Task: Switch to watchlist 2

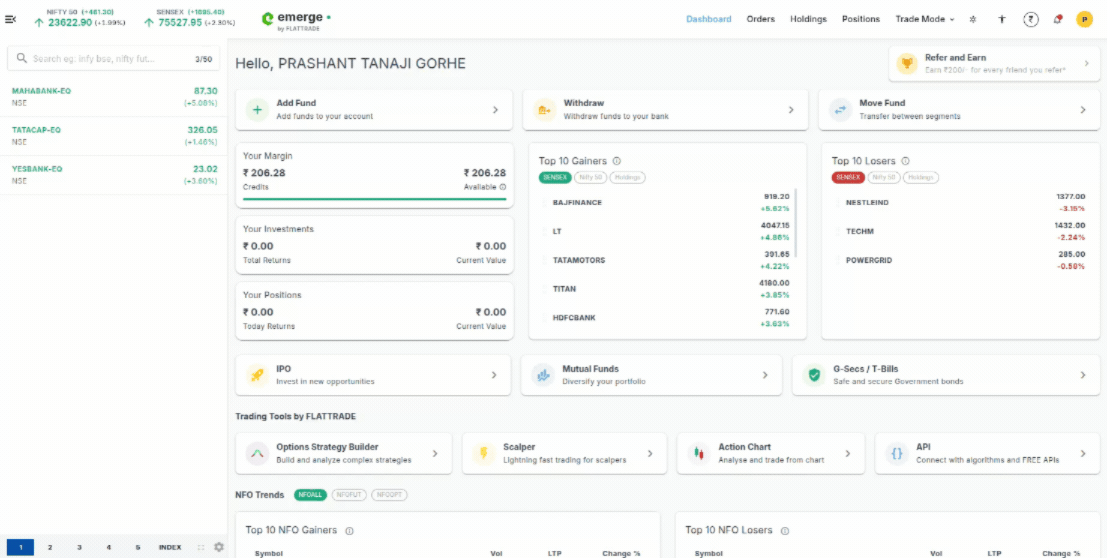Action: tap(49, 547)
